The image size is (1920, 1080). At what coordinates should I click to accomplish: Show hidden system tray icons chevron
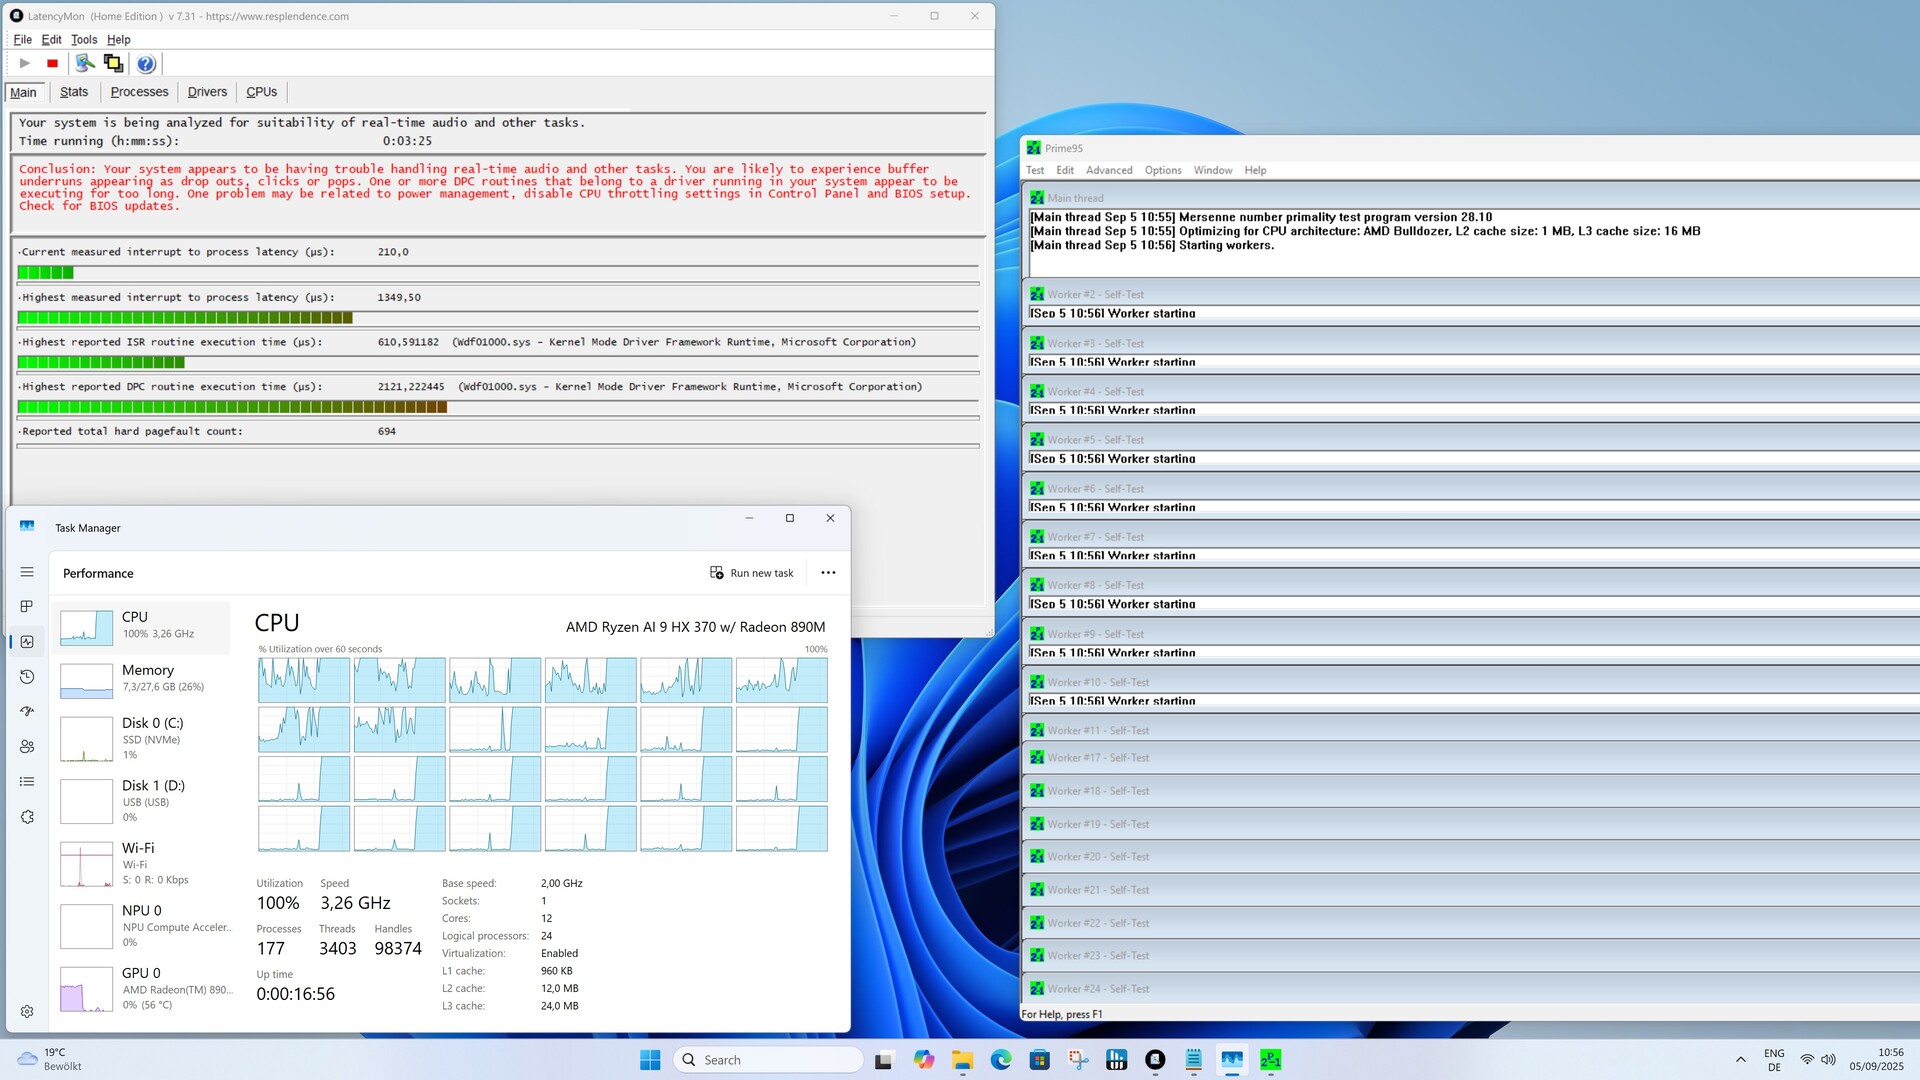coord(1741,1060)
